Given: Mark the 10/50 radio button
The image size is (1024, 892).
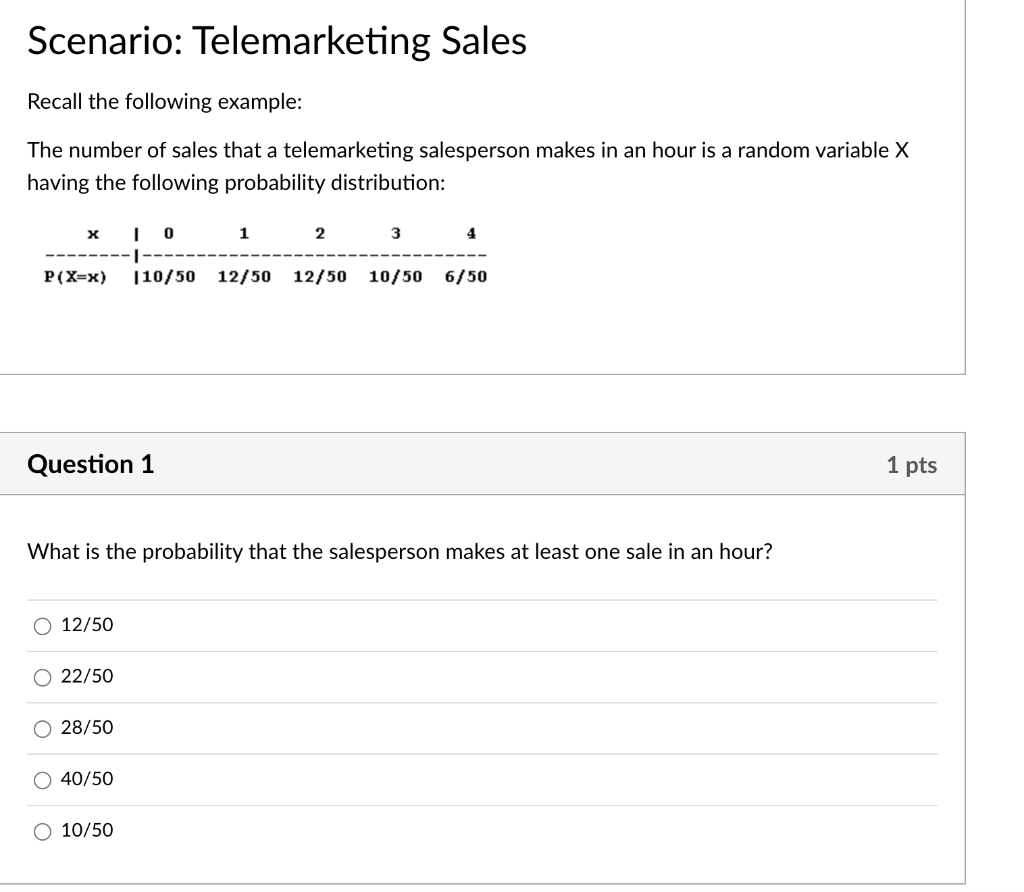Looking at the screenshot, I should click(42, 831).
